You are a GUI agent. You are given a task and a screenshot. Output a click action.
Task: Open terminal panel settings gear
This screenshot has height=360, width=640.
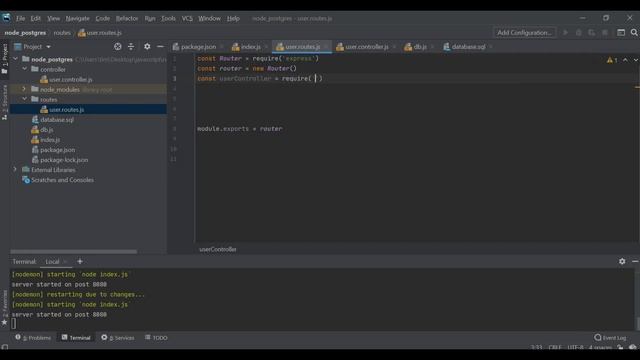coord(622,261)
